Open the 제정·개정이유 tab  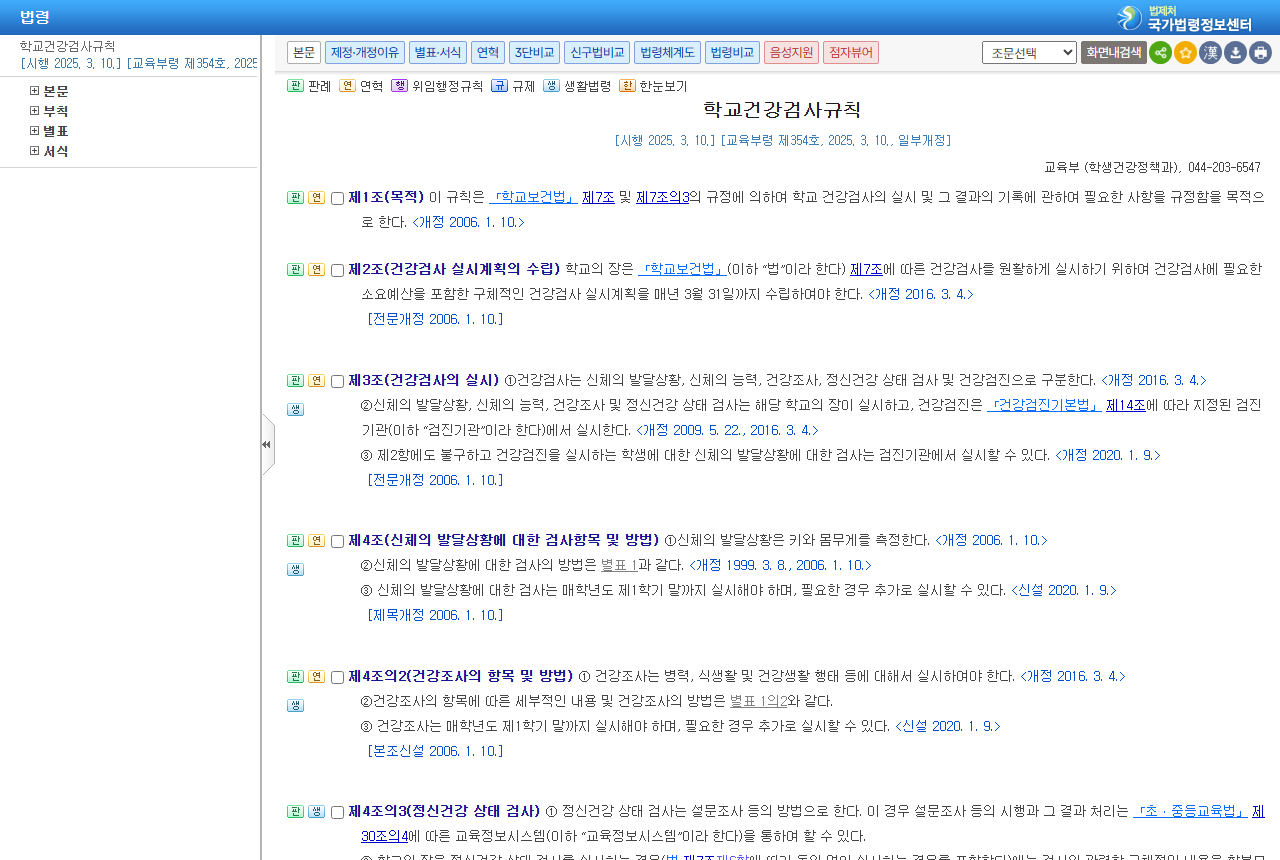click(x=365, y=53)
